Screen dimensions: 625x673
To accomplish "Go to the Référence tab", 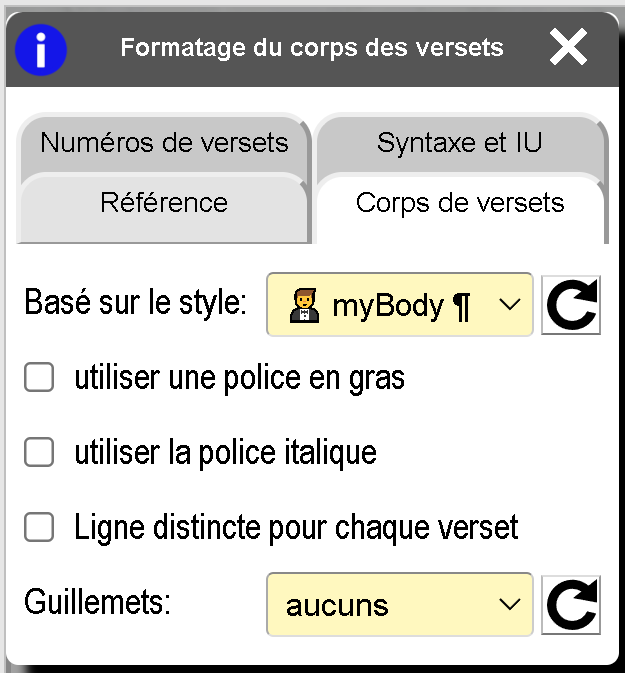I will tap(164, 203).
